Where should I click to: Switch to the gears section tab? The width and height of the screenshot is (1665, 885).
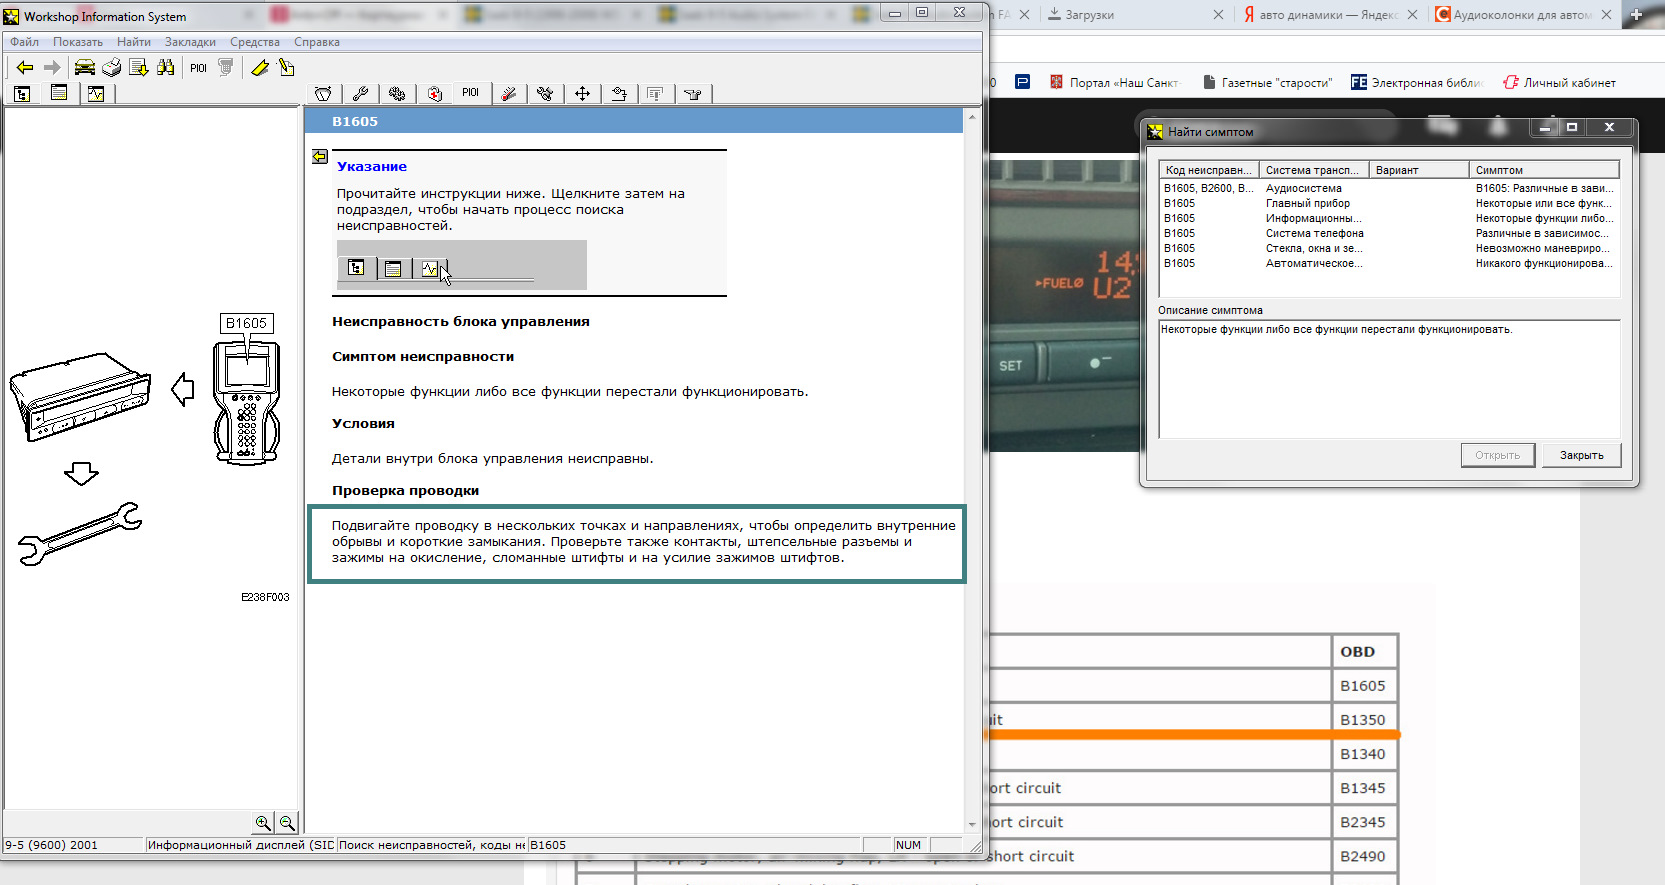point(397,93)
